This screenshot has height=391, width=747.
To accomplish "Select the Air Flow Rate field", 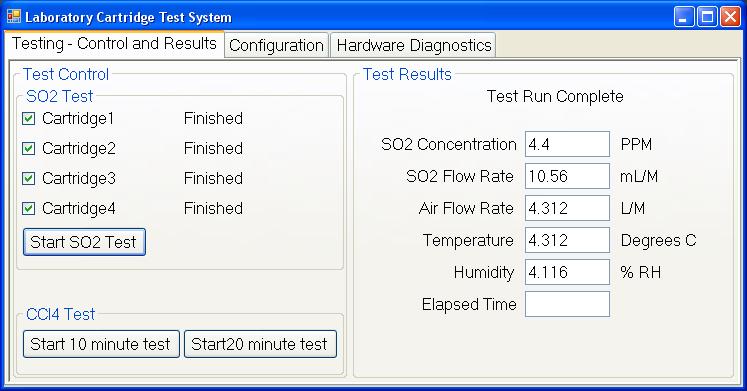I will click(567, 208).
